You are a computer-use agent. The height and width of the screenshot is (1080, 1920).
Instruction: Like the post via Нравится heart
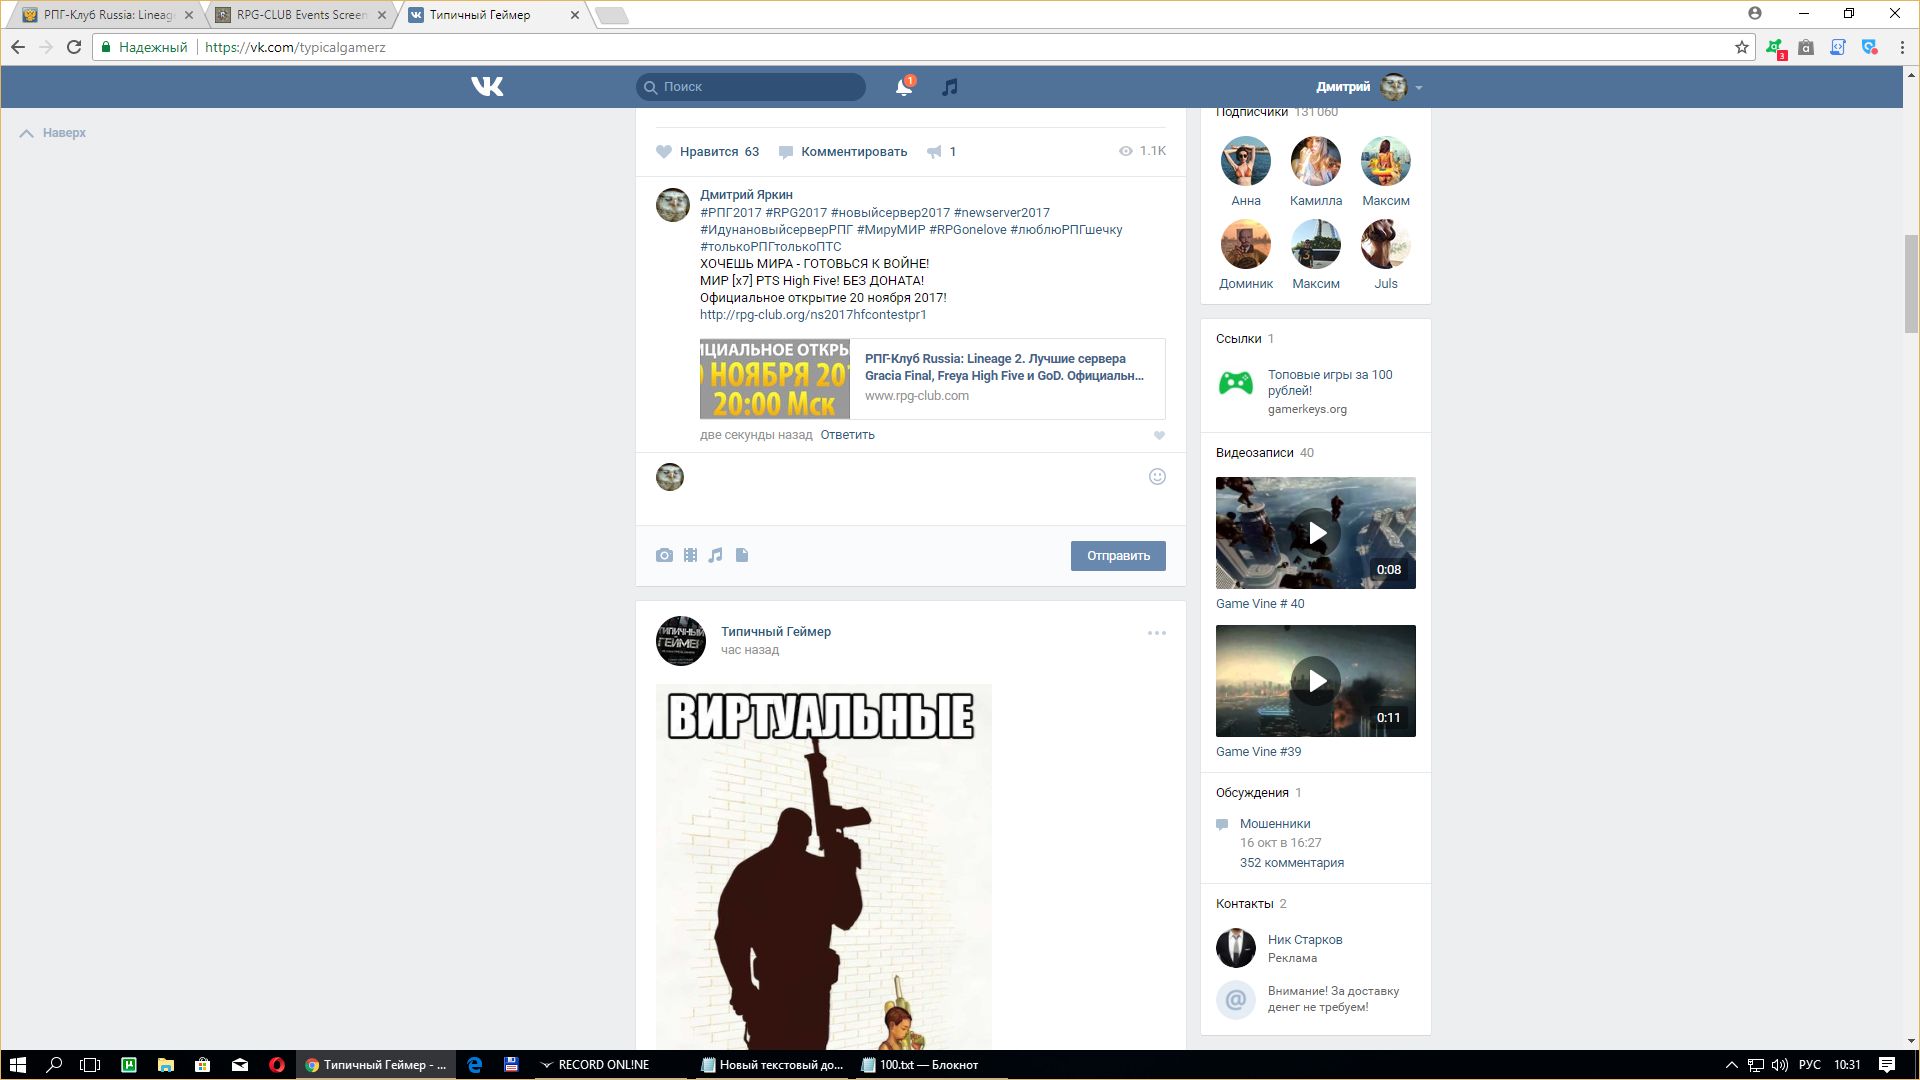click(x=664, y=152)
